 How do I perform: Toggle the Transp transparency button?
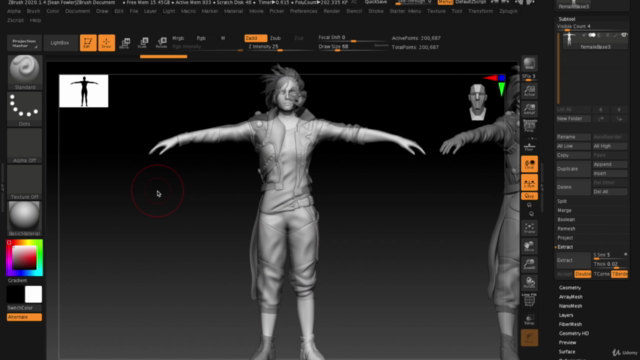pyautogui.click(x=529, y=319)
